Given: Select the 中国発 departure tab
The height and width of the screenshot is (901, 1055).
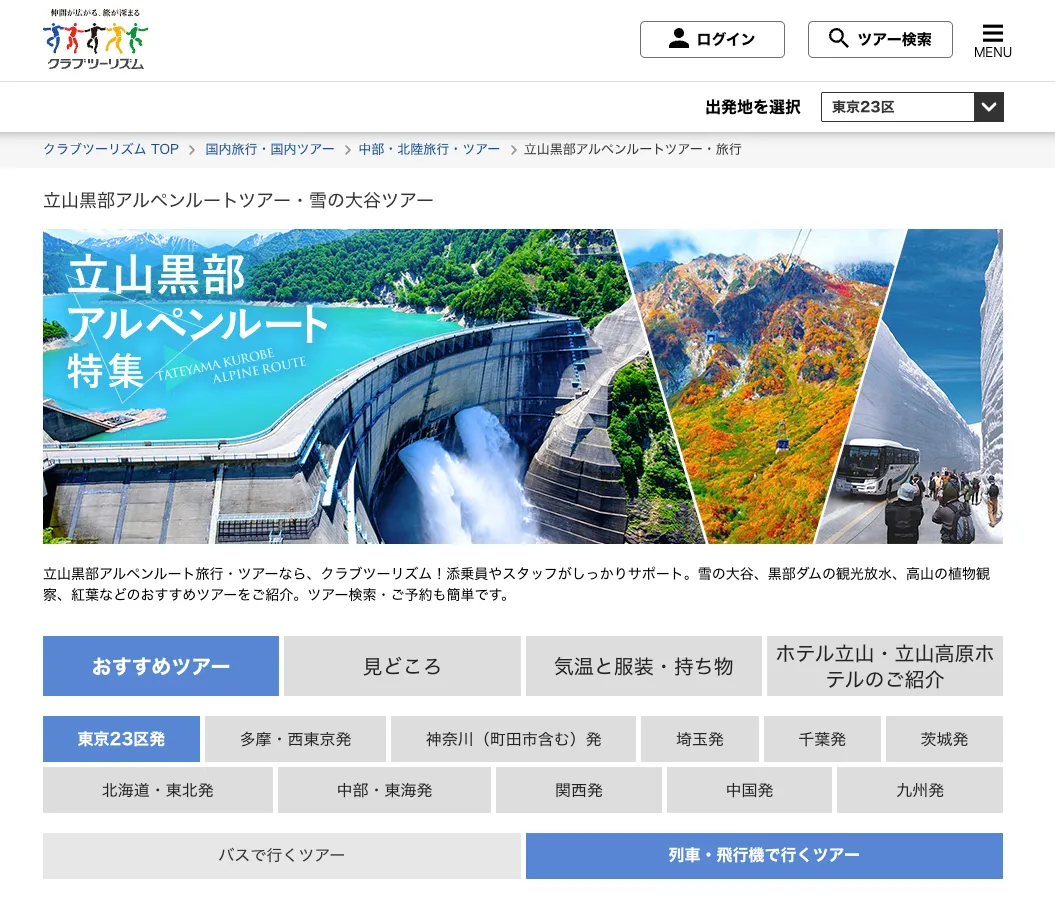Looking at the screenshot, I should pyautogui.click(x=750, y=790).
